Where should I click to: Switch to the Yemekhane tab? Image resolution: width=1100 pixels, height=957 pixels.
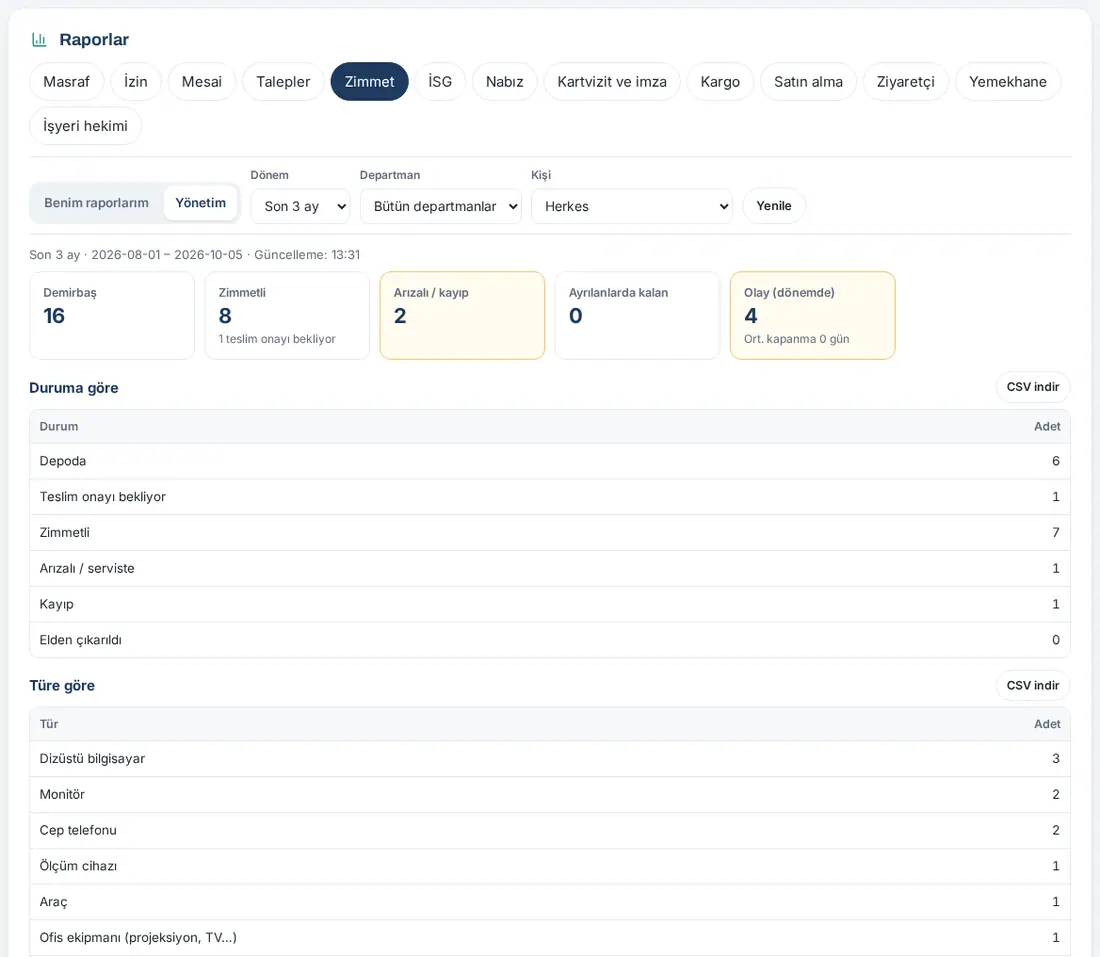point(1007,81)
